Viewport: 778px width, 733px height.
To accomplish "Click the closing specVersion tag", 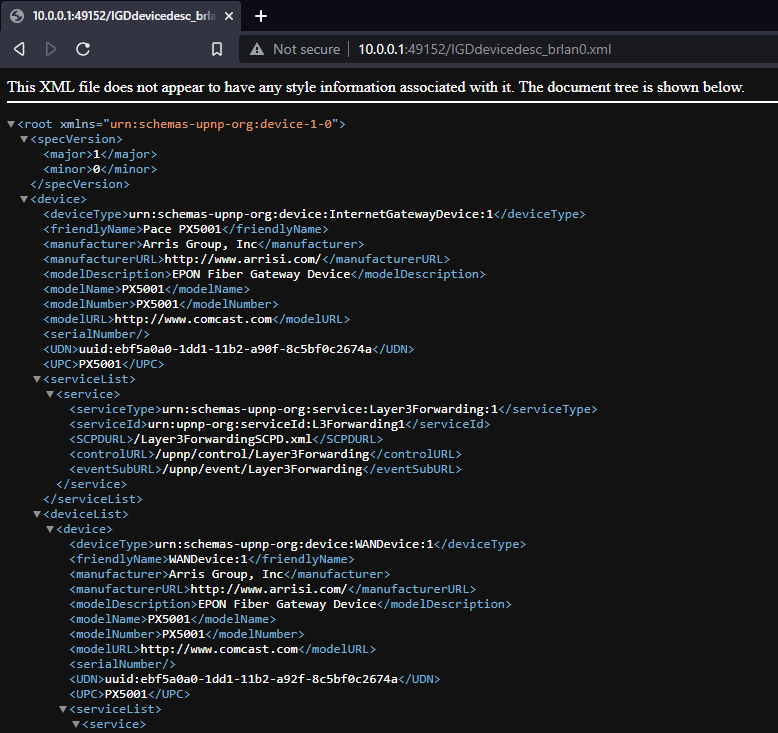I will pos(80,184).
